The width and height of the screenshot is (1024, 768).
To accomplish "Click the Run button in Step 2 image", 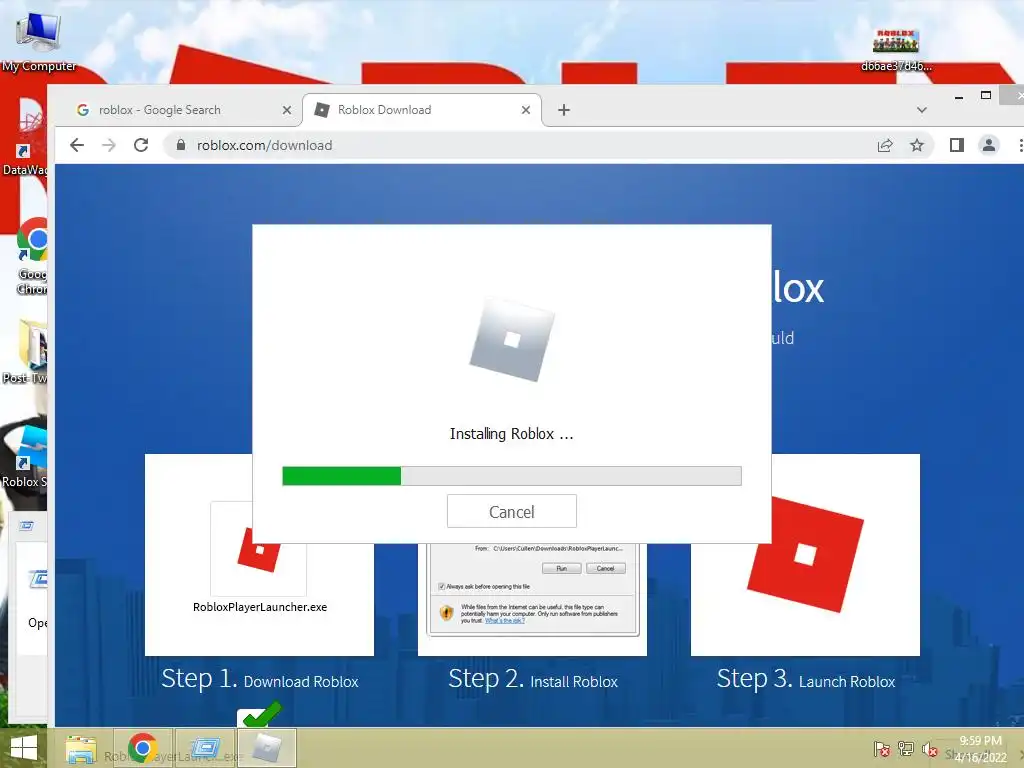I will 562,568.
